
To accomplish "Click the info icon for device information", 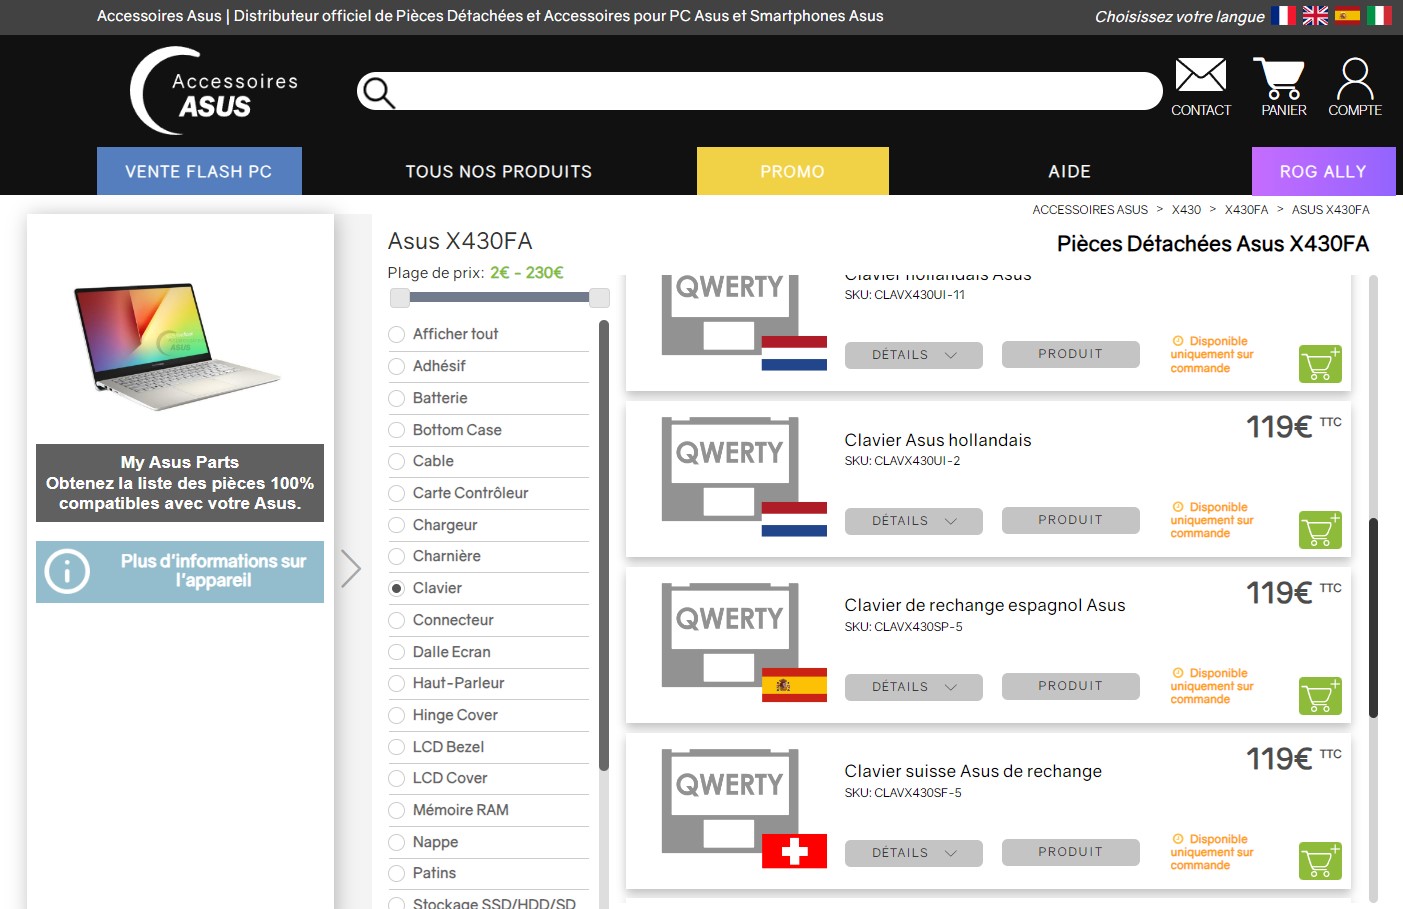I will (x=68, y=571).
